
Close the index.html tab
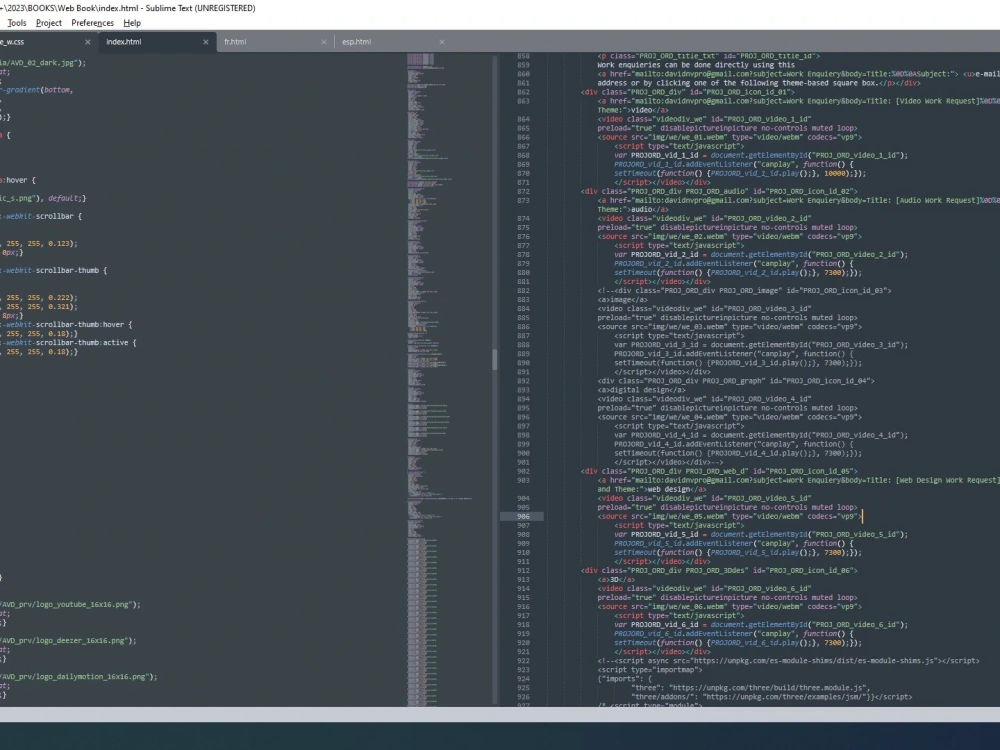(205, 42)
